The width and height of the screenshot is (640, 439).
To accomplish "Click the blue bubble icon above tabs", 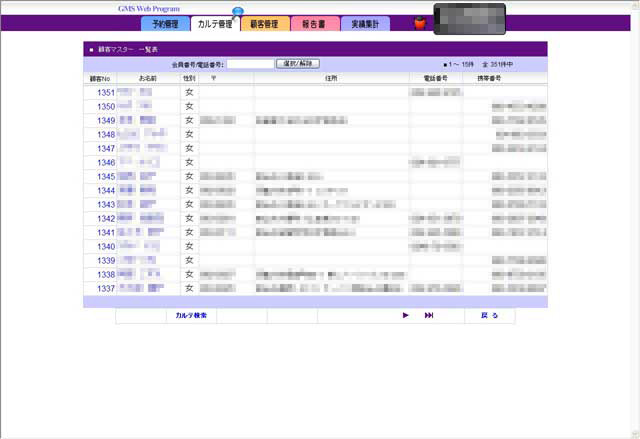I will [x=237, y=11].
